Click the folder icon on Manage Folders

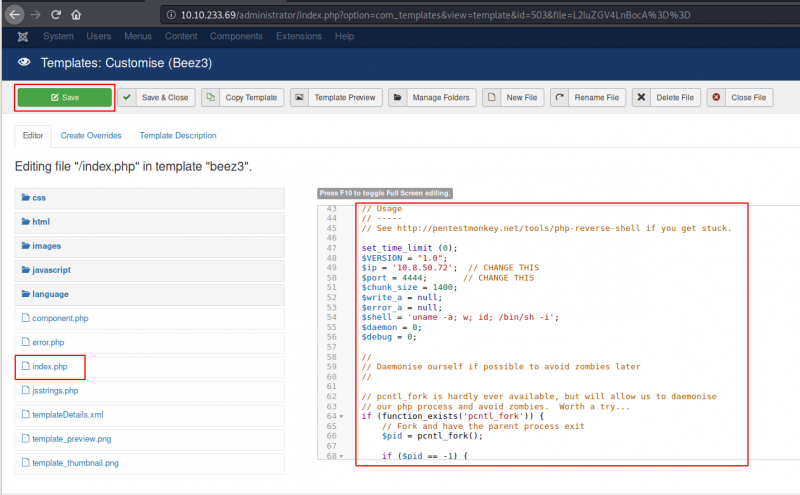(397, 97)
